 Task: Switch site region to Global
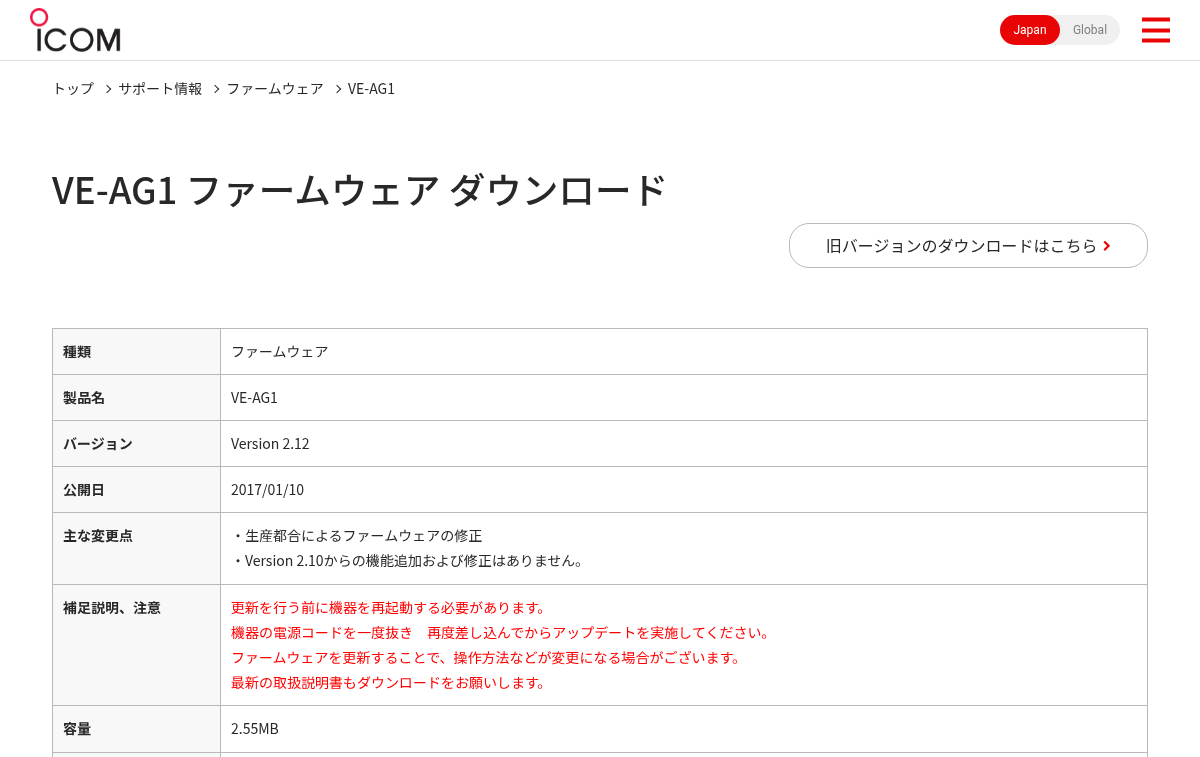tap(1090, 30)
